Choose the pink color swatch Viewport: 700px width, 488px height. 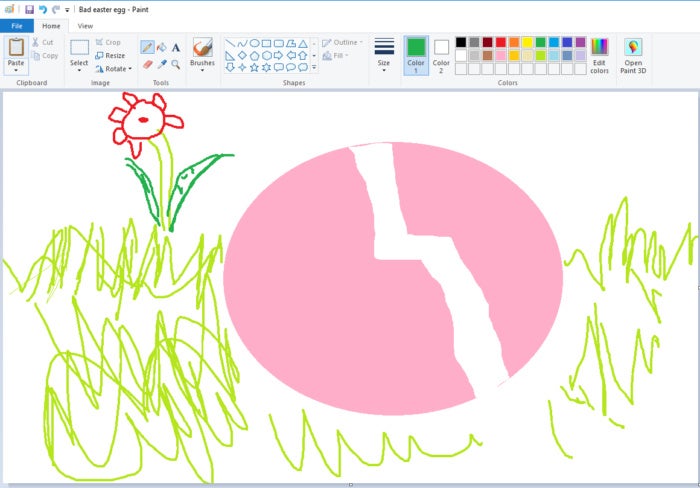pyautogui.click(x=501, y=55)
